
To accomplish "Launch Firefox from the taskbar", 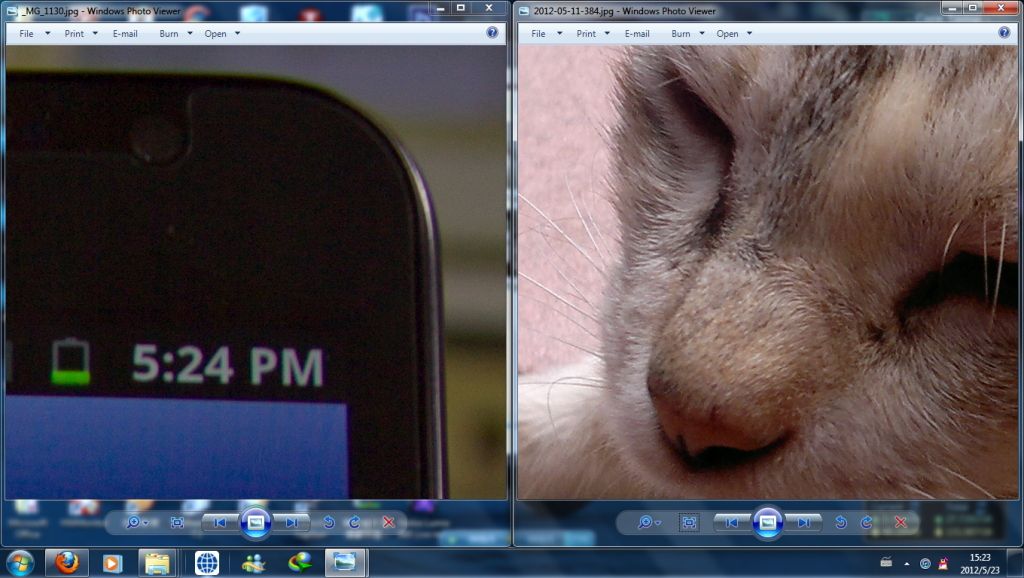I will pyautogui.click(x=67, y=563).
